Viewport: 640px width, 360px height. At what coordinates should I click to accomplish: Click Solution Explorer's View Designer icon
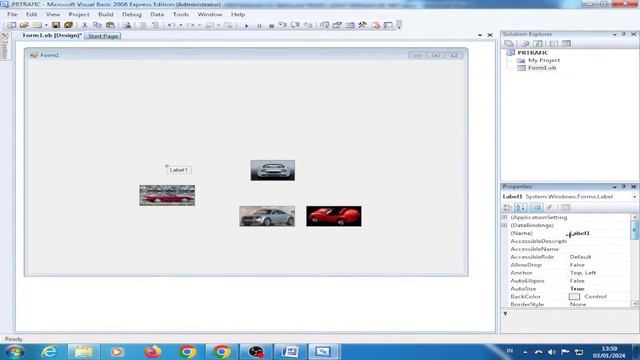(567, 43)
